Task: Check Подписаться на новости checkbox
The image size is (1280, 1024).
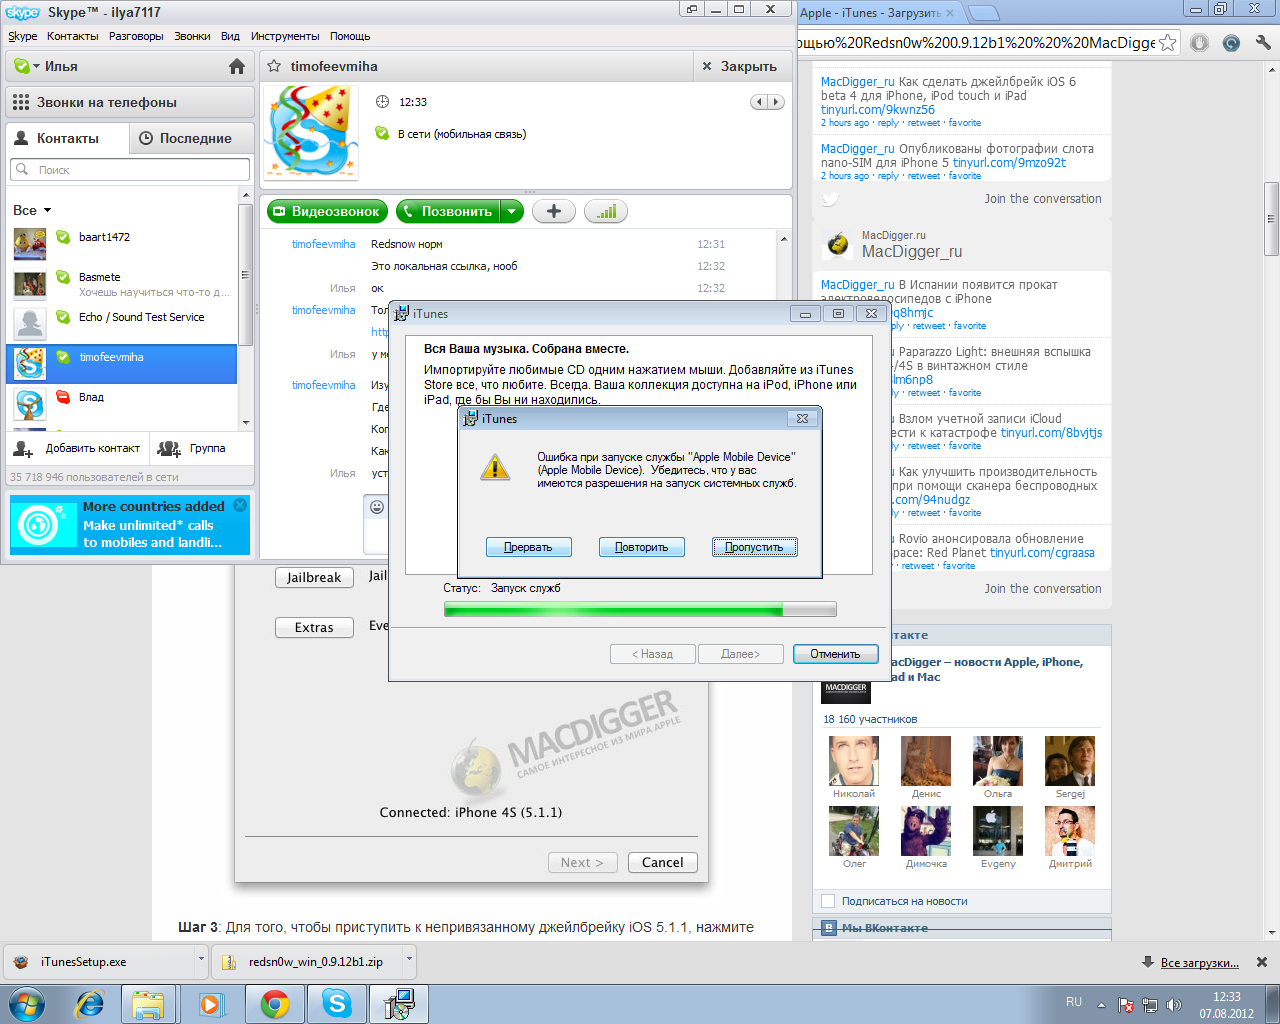Action: [x=828, y=901]
